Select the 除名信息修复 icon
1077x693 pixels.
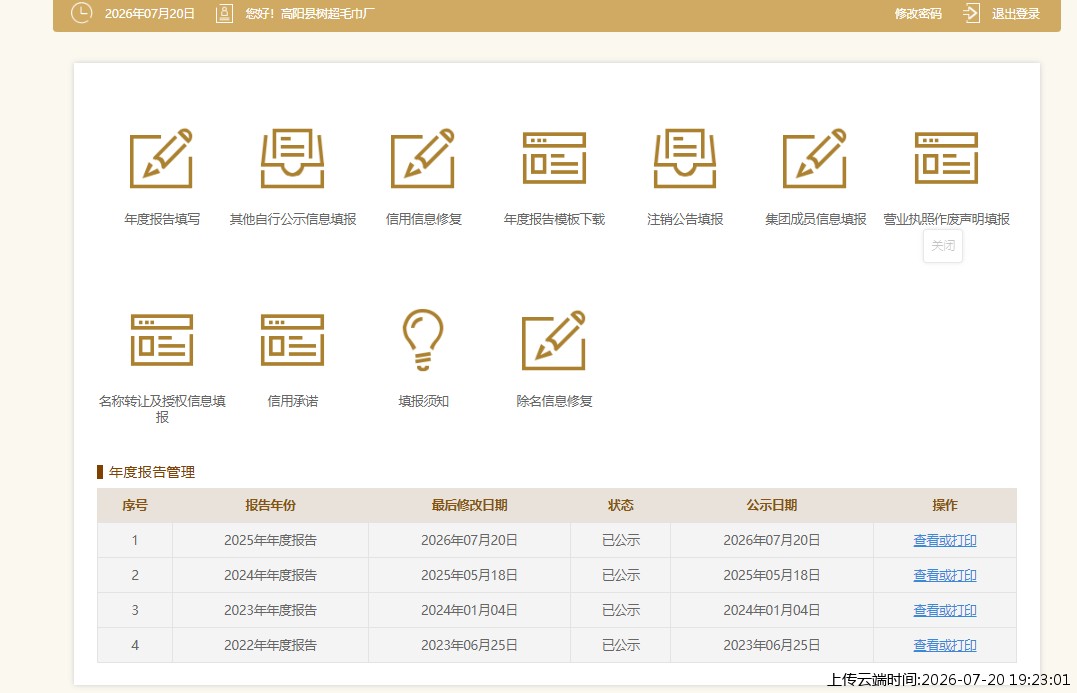(554, 340)
